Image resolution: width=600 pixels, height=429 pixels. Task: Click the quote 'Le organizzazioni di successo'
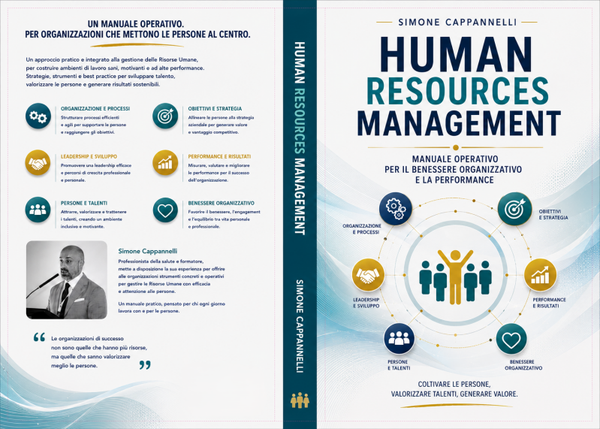[87, 339]
